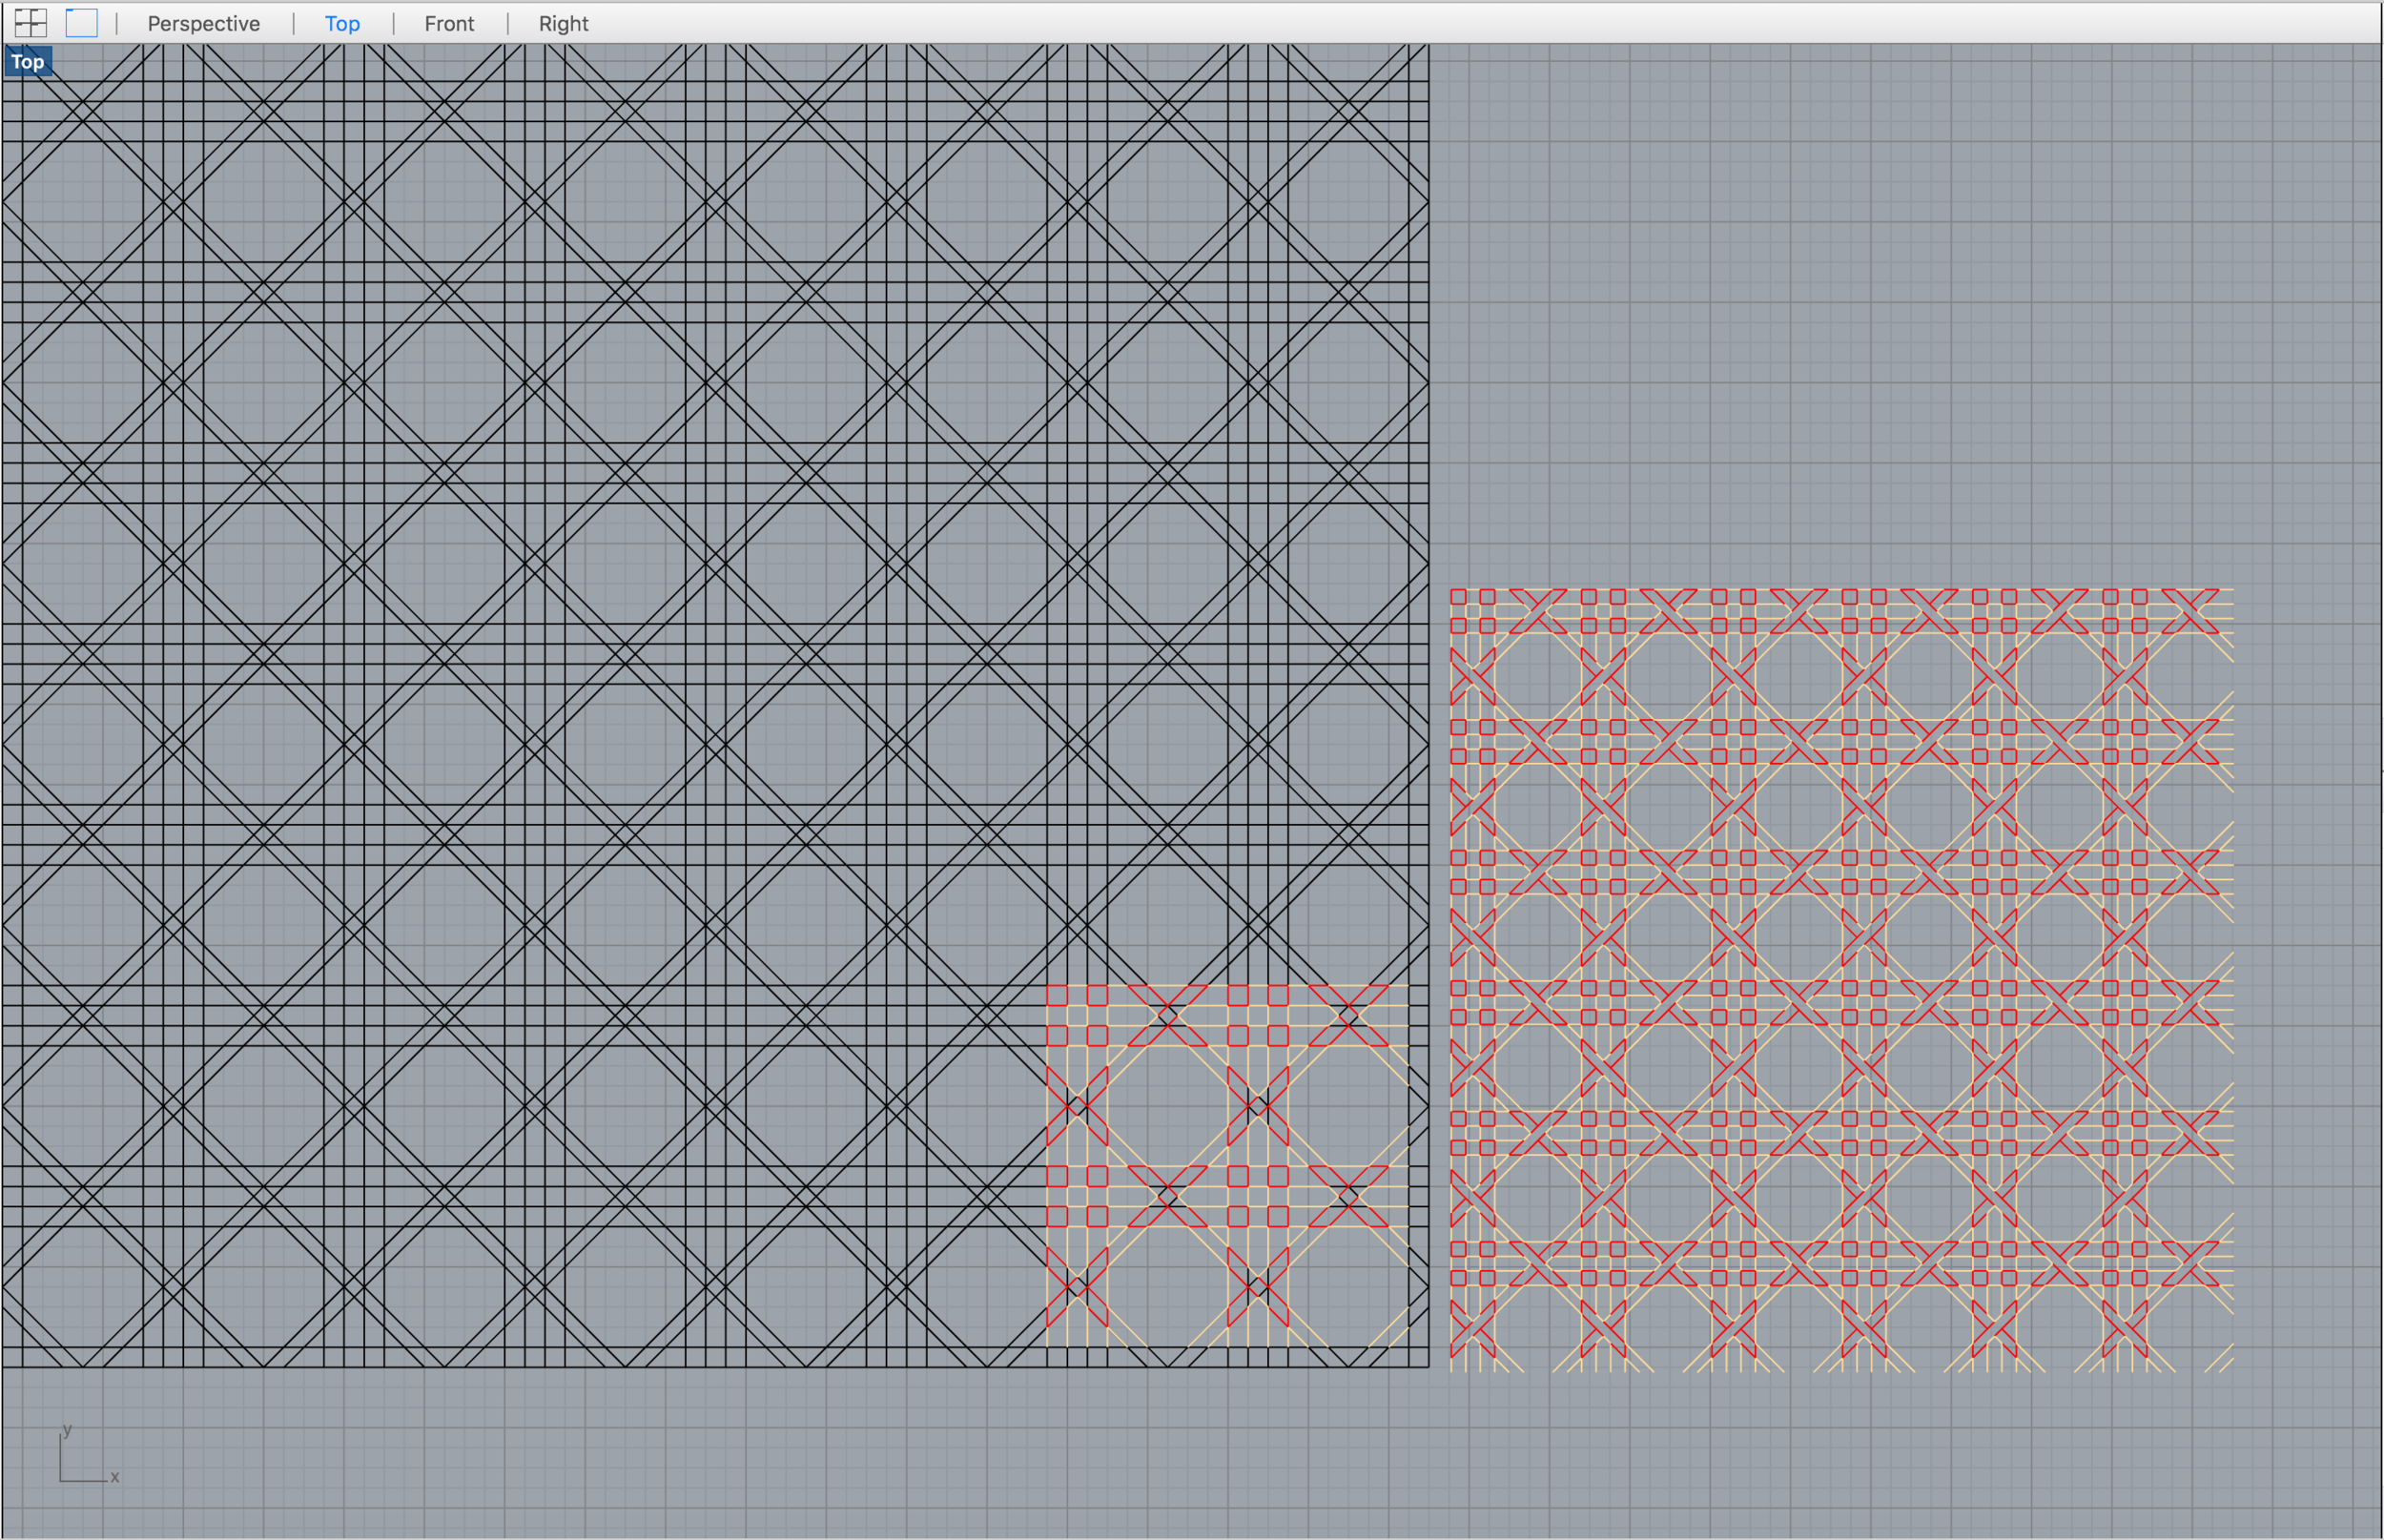Switch to the Front viewport tab
2384x1540 pixels.
click(x=449, y=24)
